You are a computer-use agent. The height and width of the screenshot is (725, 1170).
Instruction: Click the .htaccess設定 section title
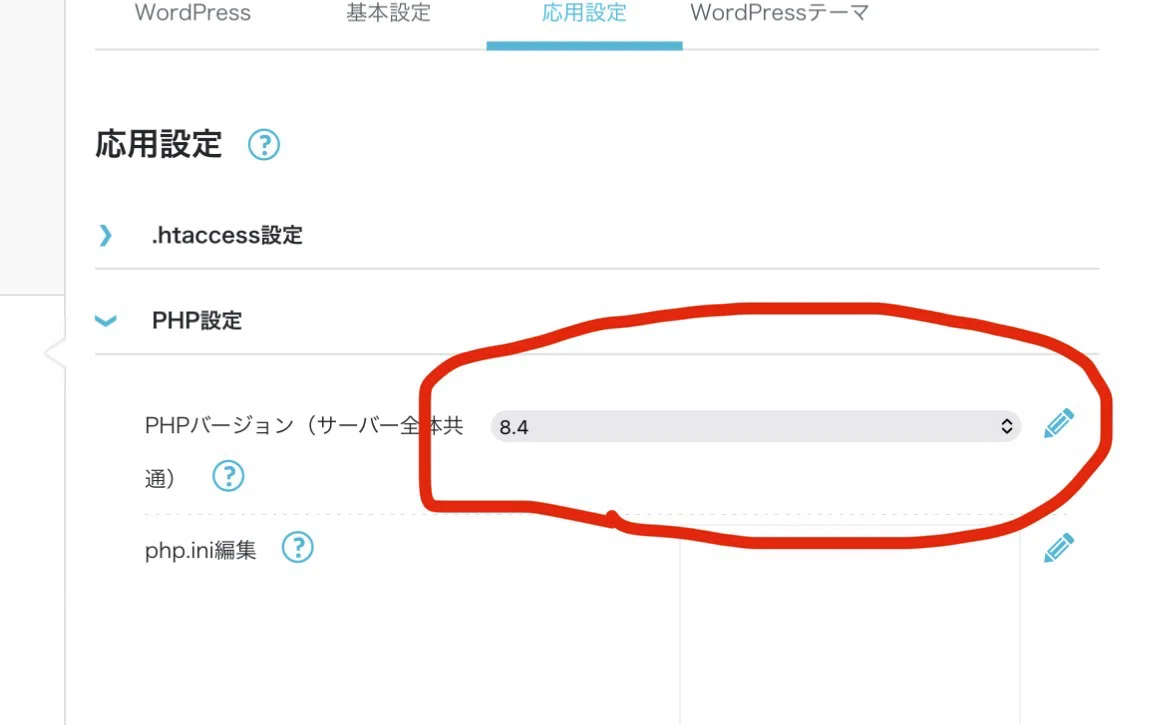pyautogui.click(x=227, y=235)
